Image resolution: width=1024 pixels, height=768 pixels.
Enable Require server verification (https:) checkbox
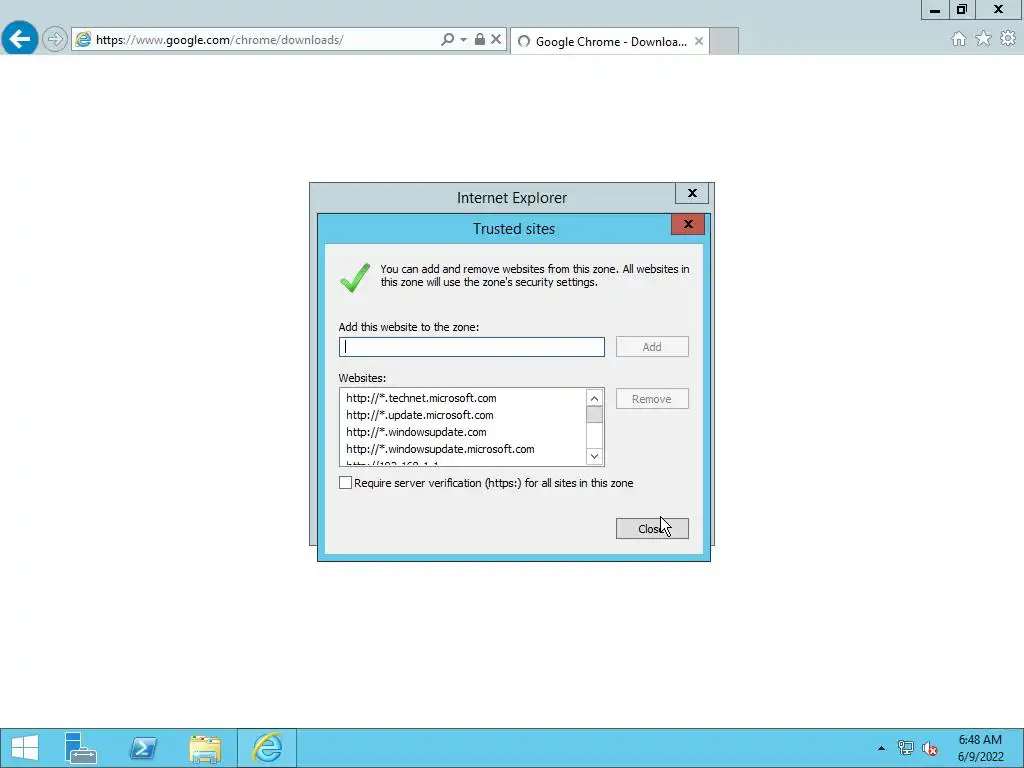point(345,483)
